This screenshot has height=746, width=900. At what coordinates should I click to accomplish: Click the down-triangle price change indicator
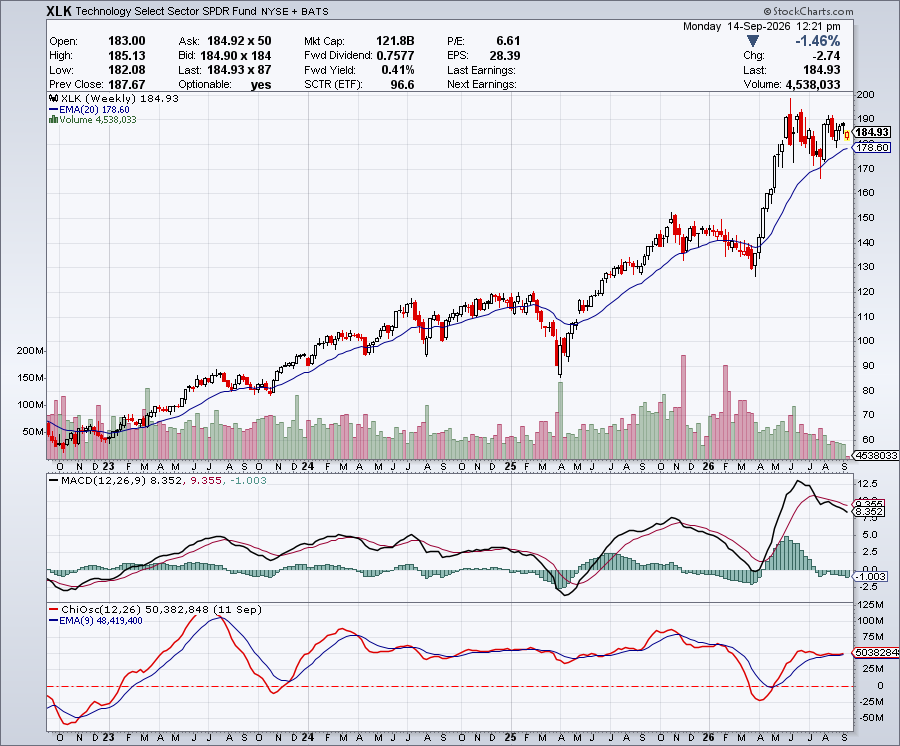(753, 41)
